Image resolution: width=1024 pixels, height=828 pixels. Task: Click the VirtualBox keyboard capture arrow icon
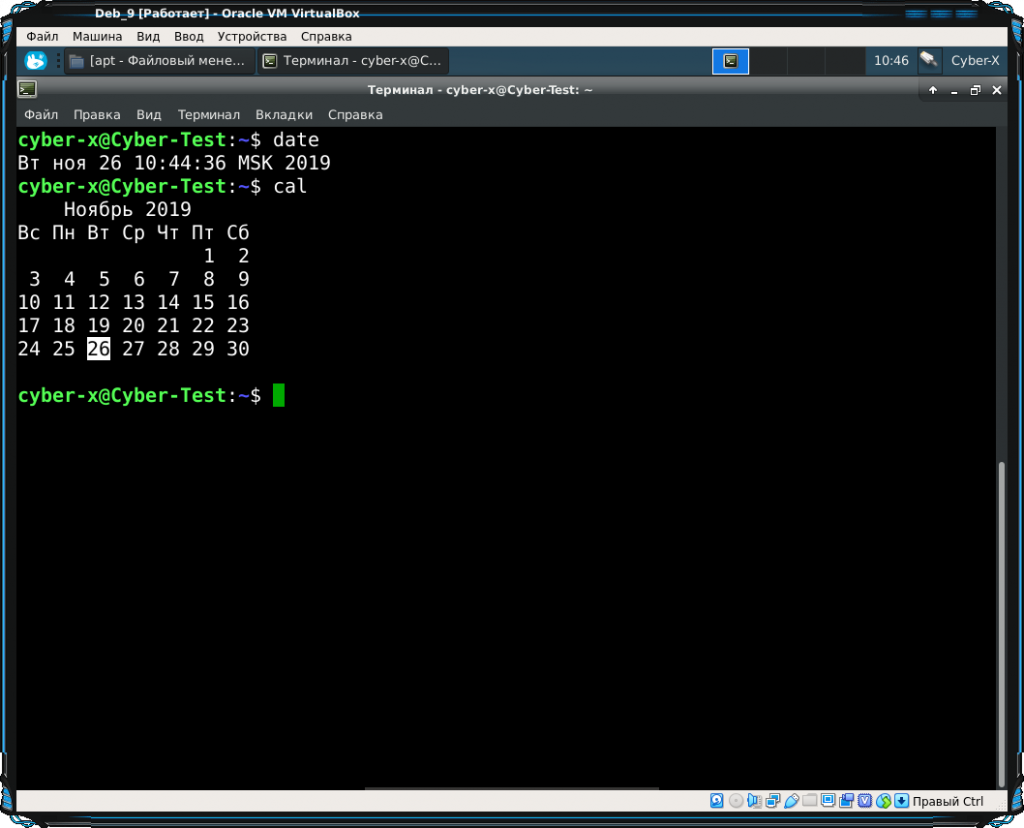click(902, 801)
